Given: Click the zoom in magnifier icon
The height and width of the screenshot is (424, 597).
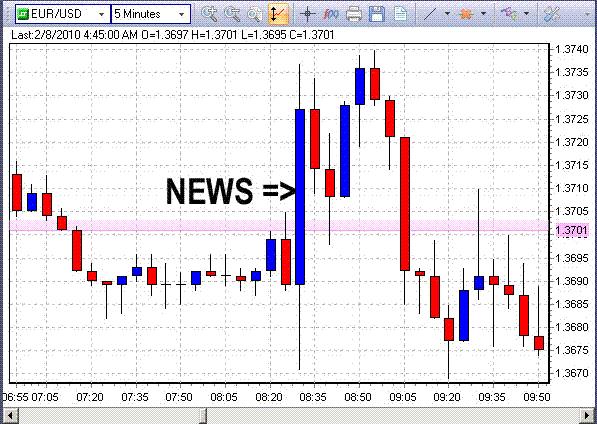Looking at the screenshot, I should click(x=209, y=14).
